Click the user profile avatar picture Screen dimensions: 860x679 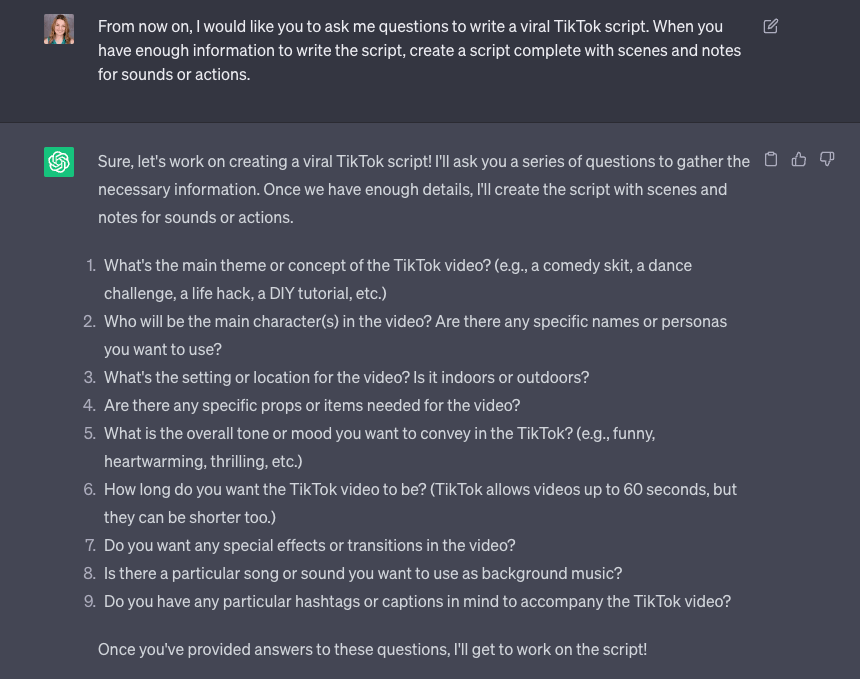coord(58,29)
